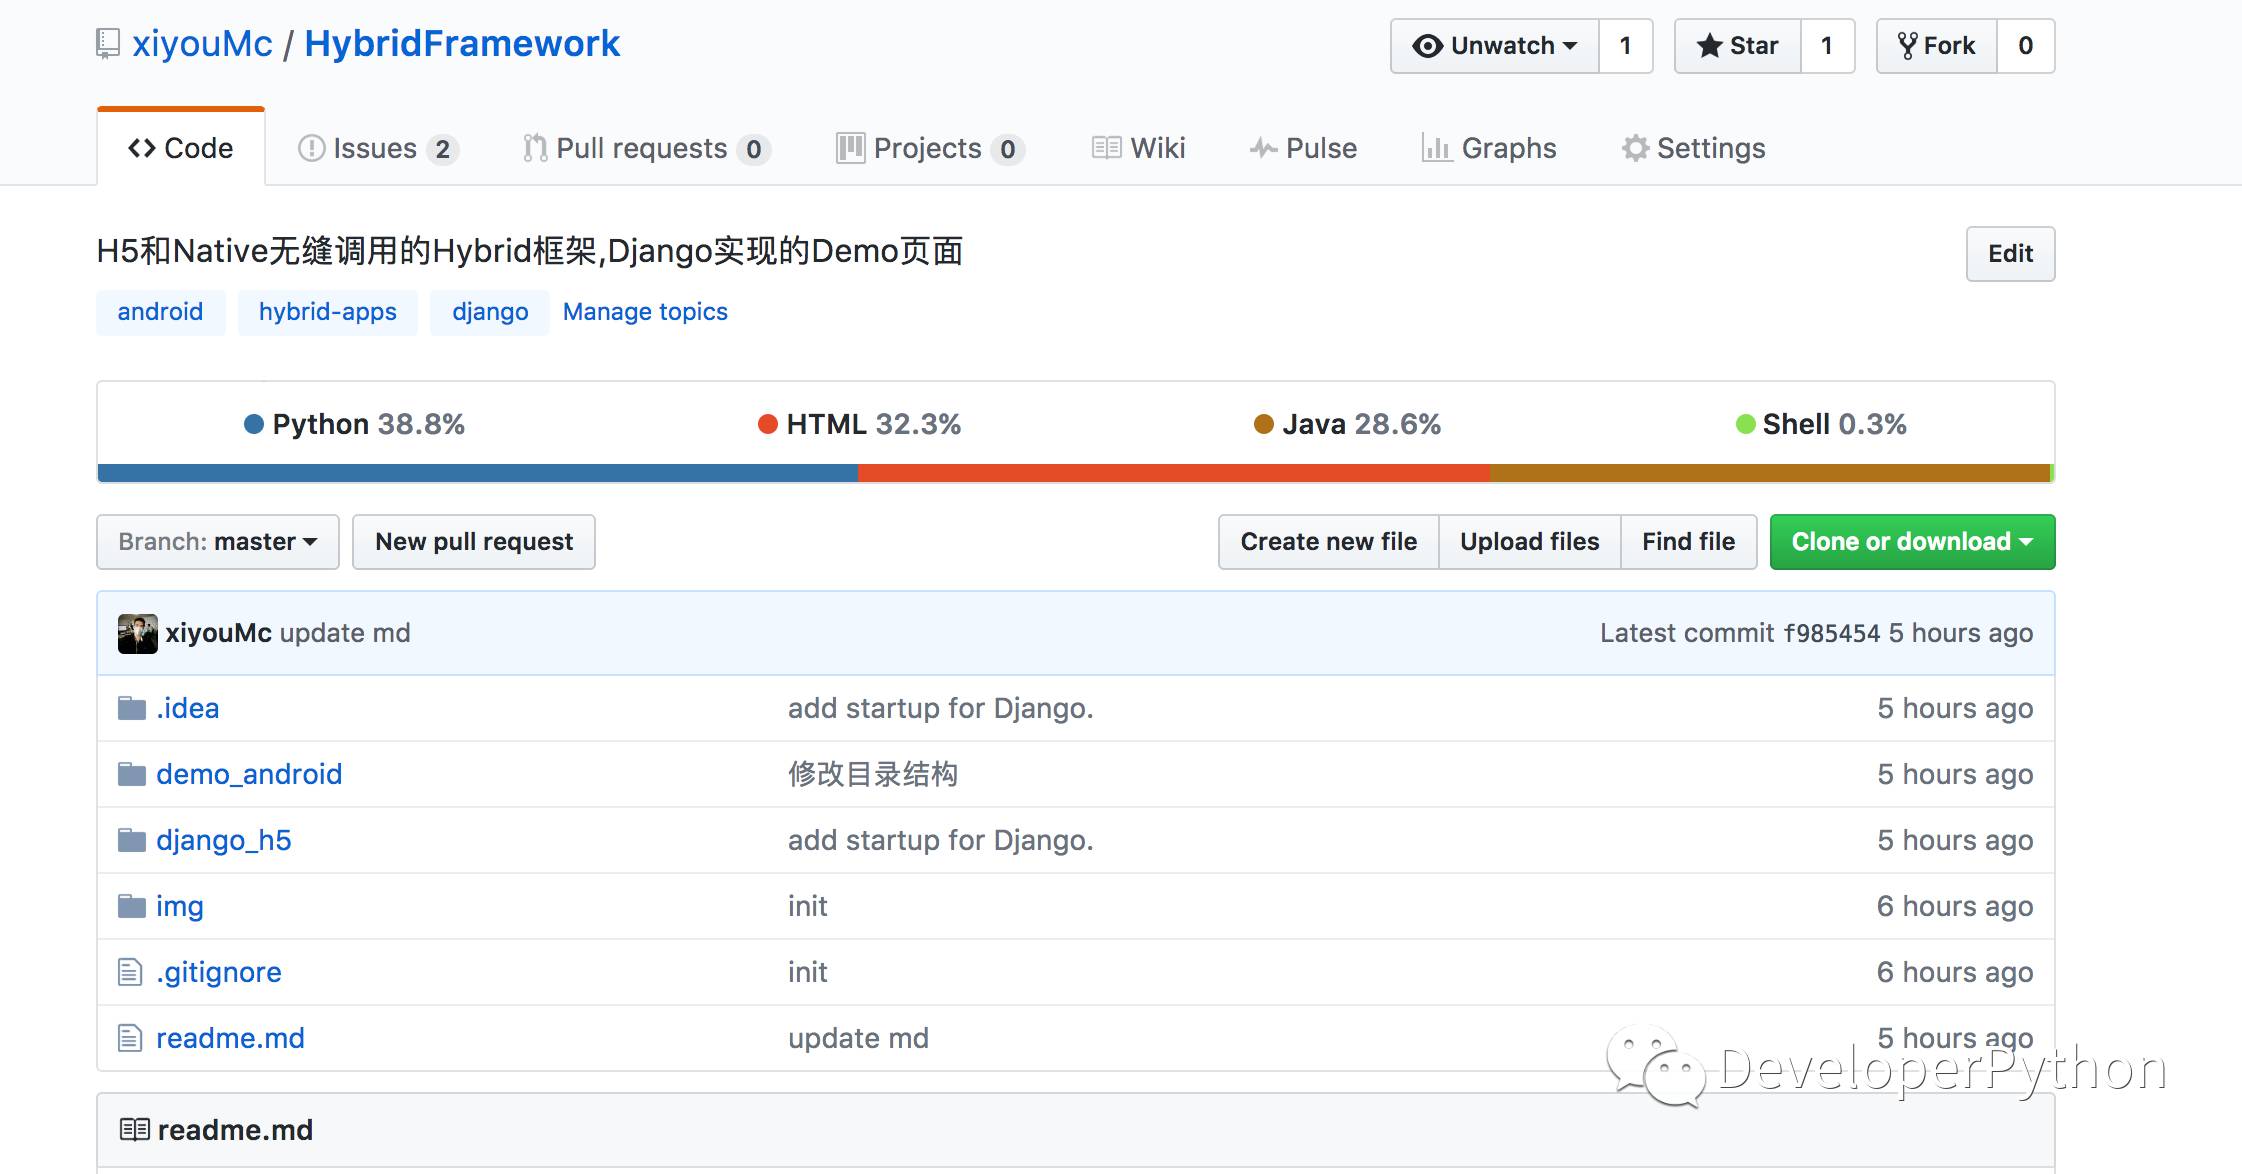Click HTML 32.3% language label

(860, 424)
